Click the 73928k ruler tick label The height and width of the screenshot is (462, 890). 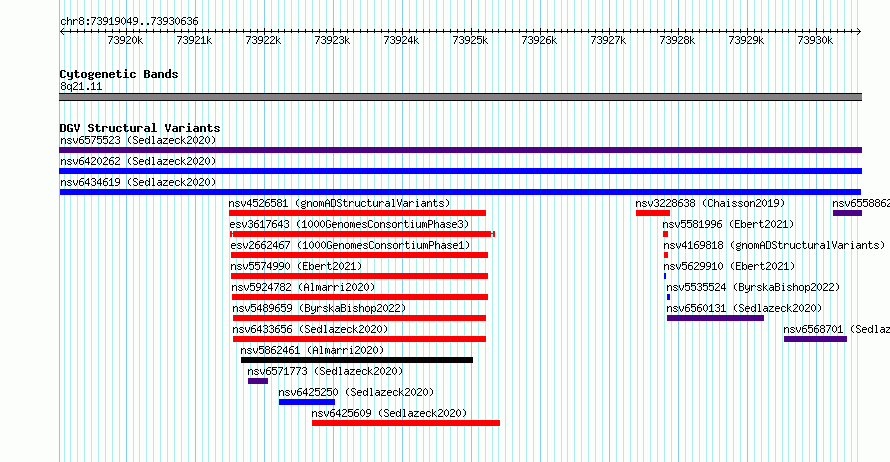677,40
